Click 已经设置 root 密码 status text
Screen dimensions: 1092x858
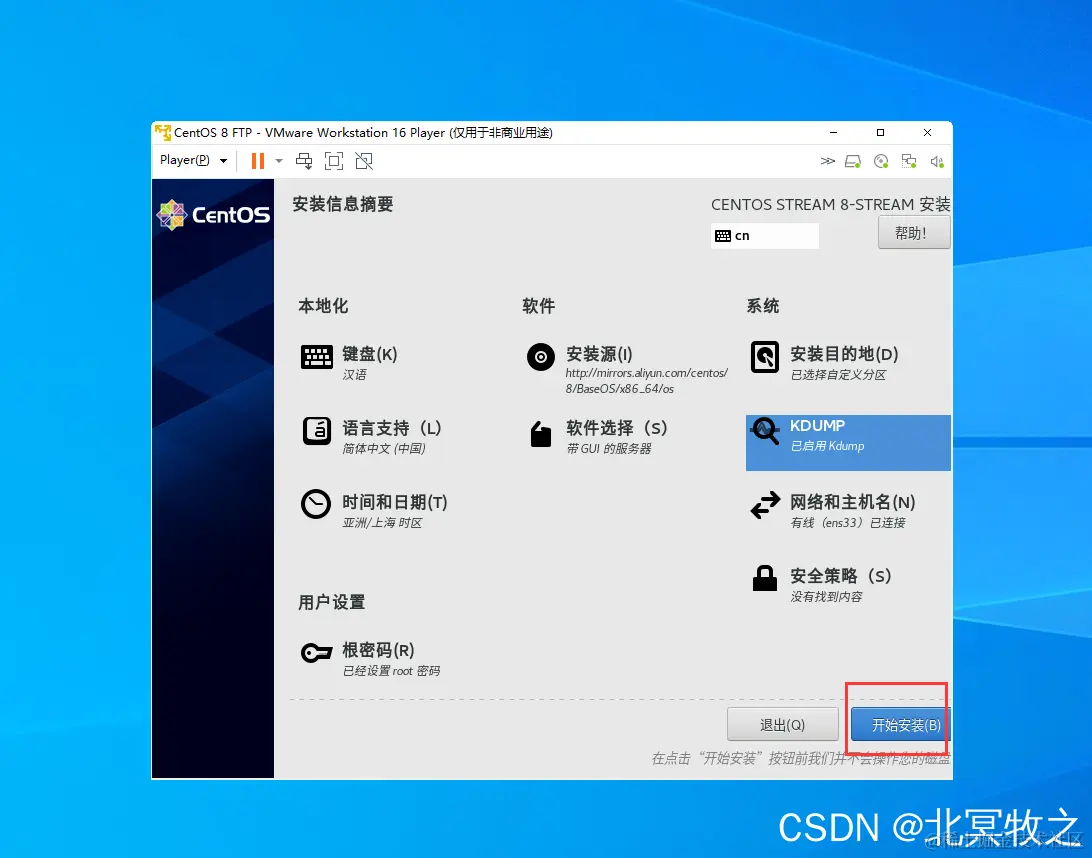(x=391, y=671)
